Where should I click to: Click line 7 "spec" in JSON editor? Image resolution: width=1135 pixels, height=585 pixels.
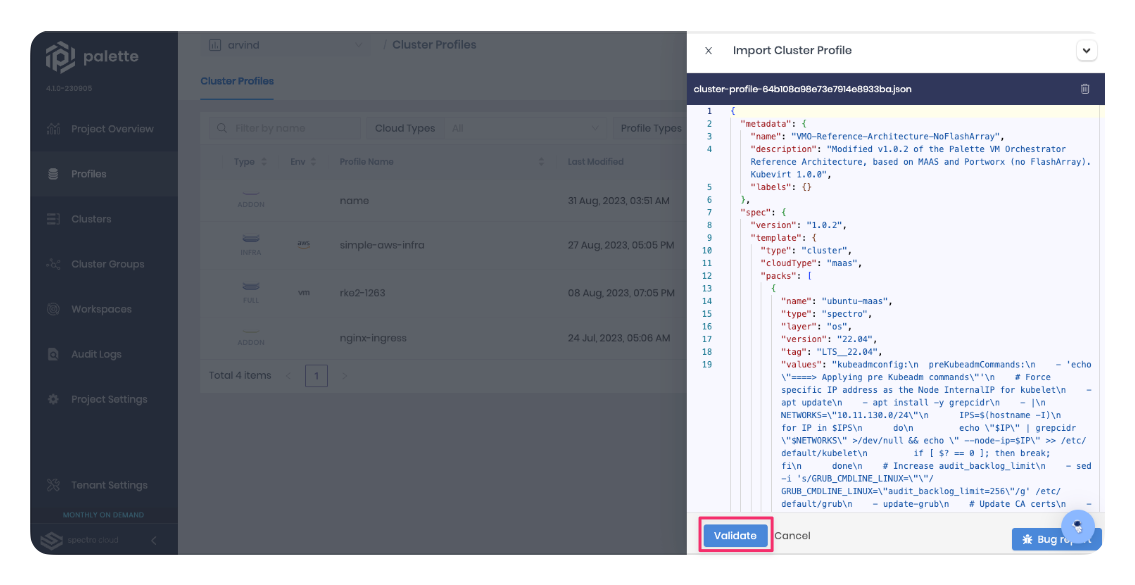coord(763,213)
